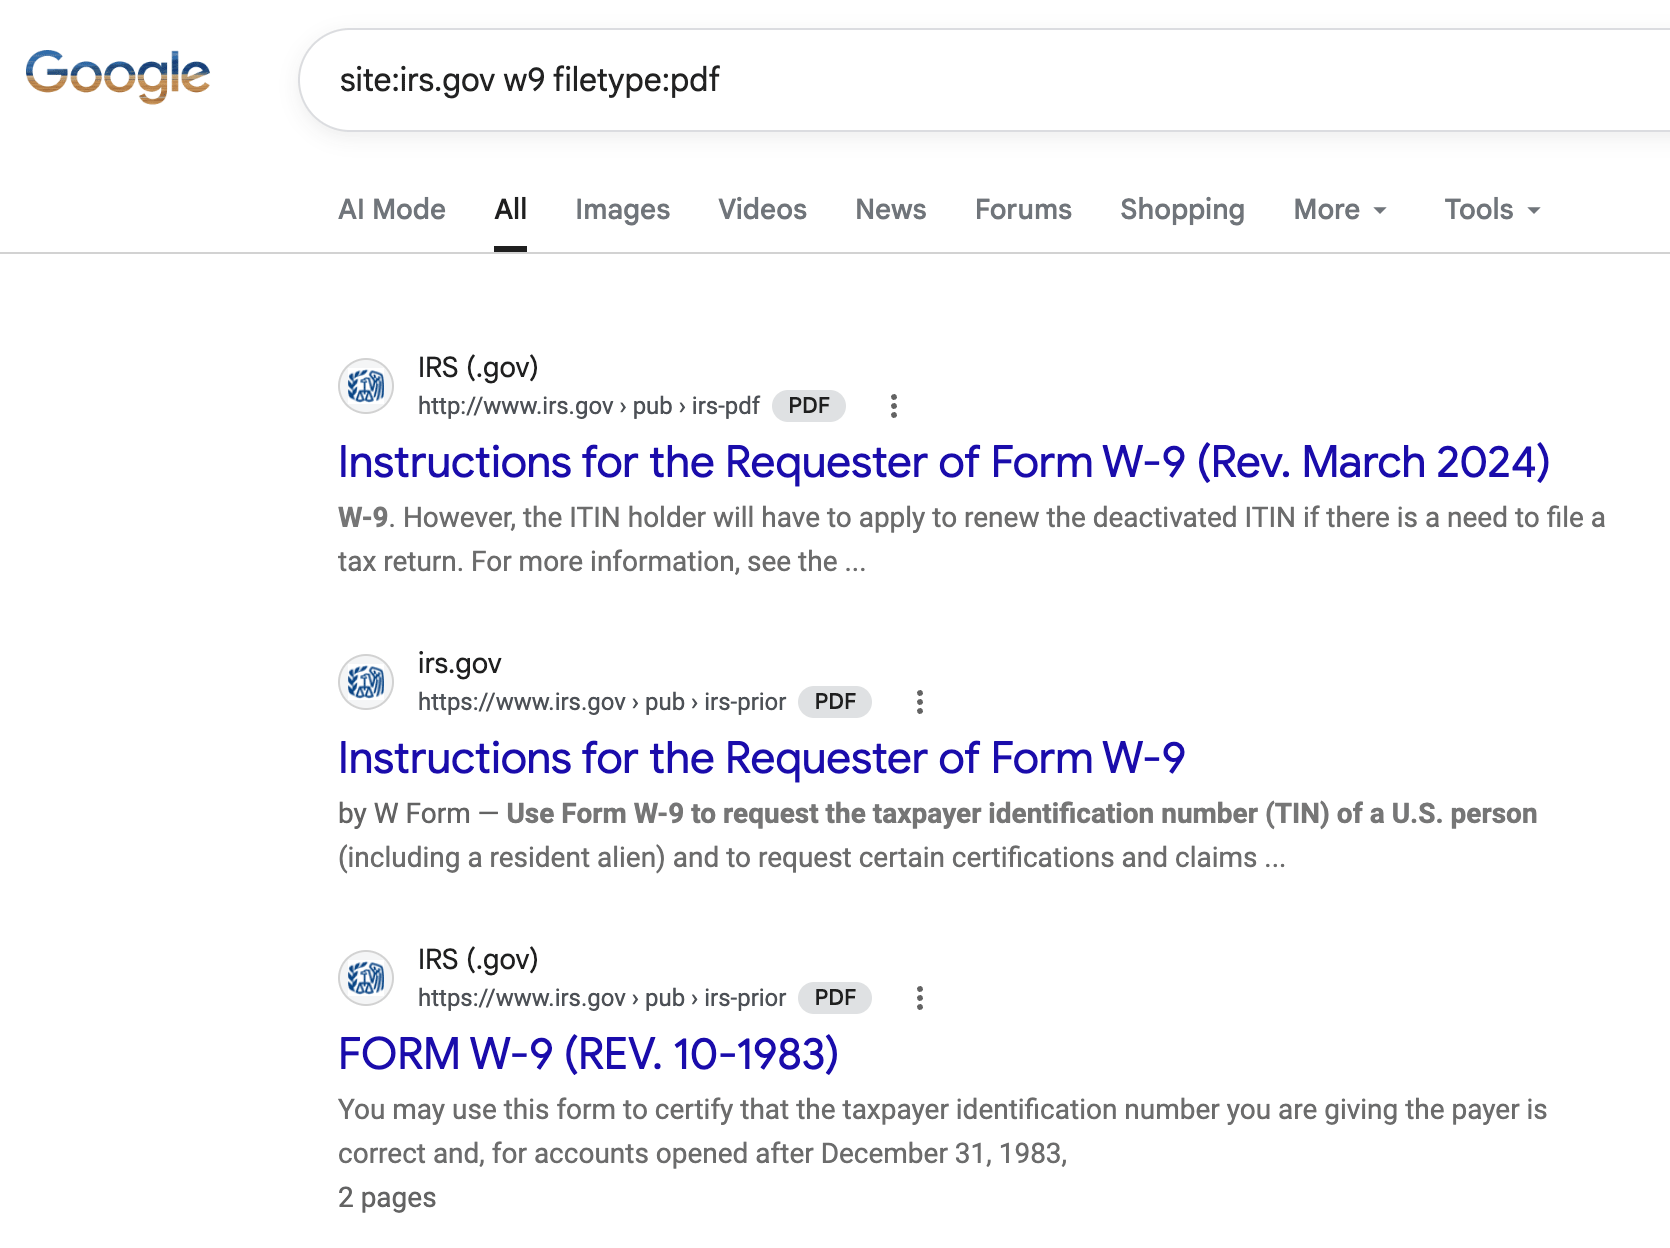Switch to the Videos tab
This screenshot has height=1248, width=1670.
(762, 210)
